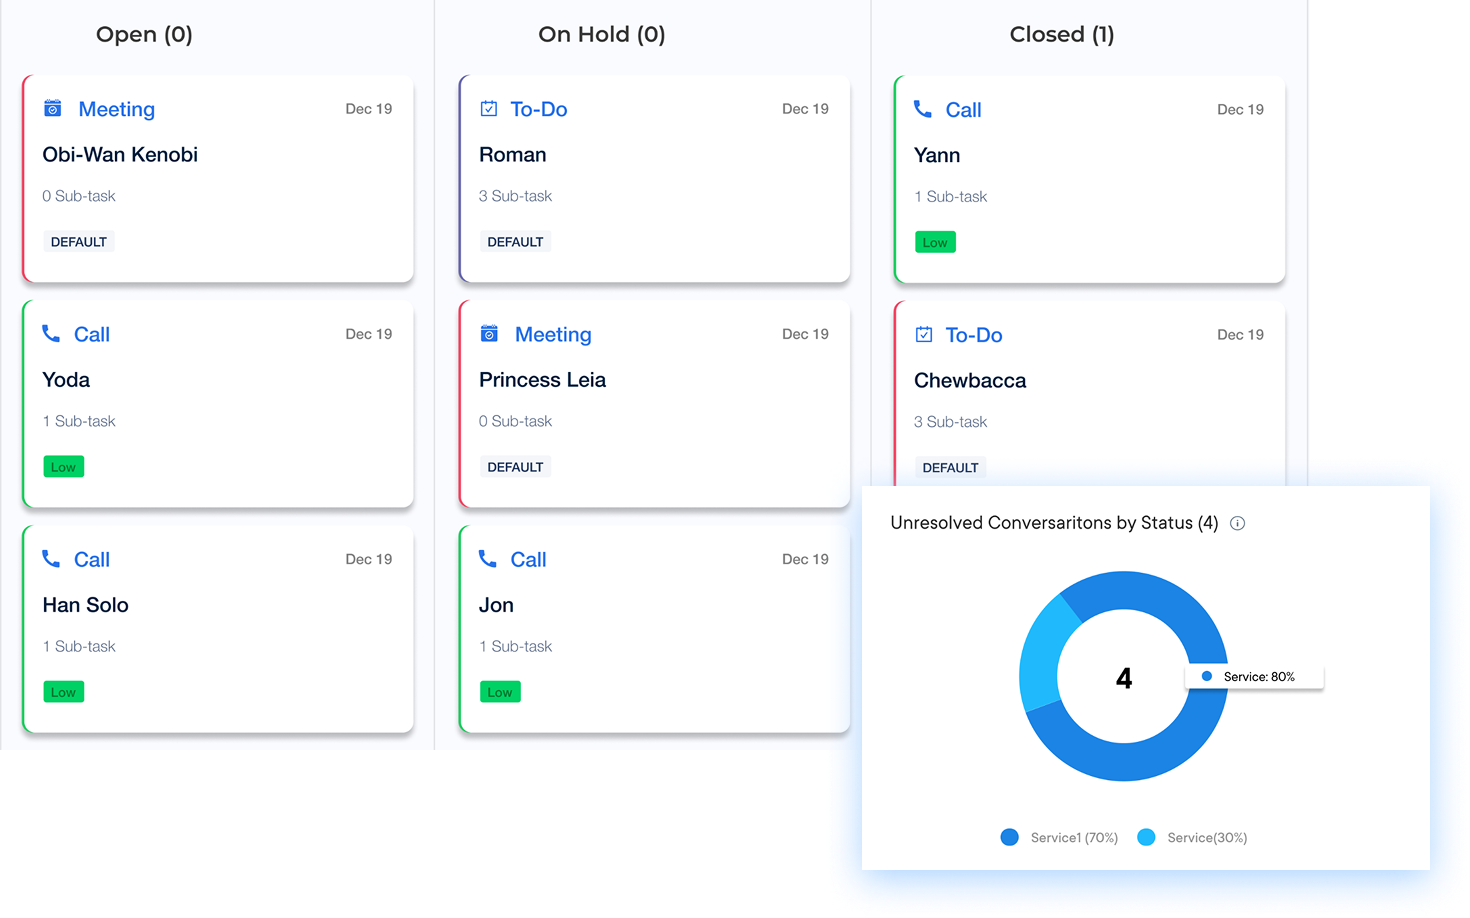Click the name Chewbacca
Screen dimensions: 1470x918
(x=970, y=380)
